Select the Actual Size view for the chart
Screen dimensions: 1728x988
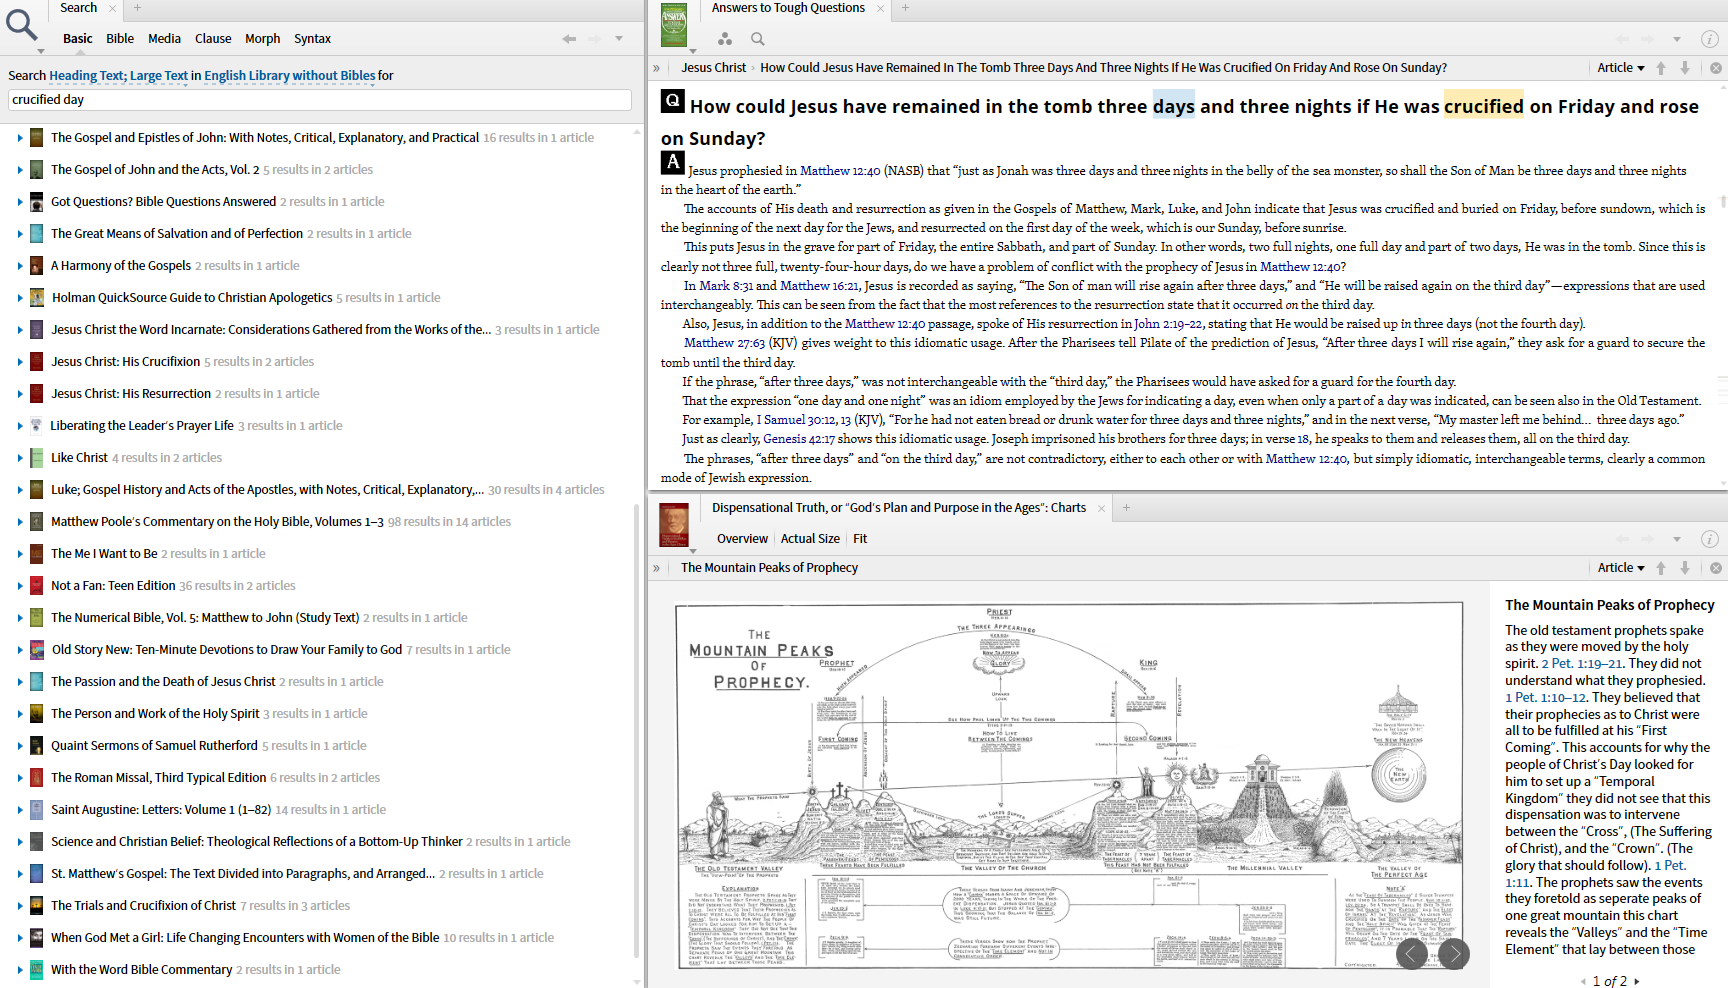(x=810, y=539)
